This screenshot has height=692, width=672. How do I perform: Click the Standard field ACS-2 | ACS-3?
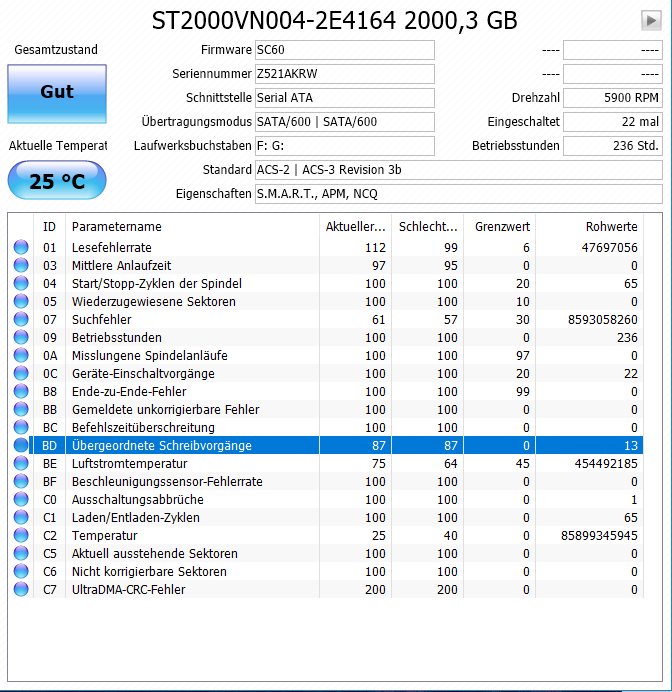coord(459,169)
